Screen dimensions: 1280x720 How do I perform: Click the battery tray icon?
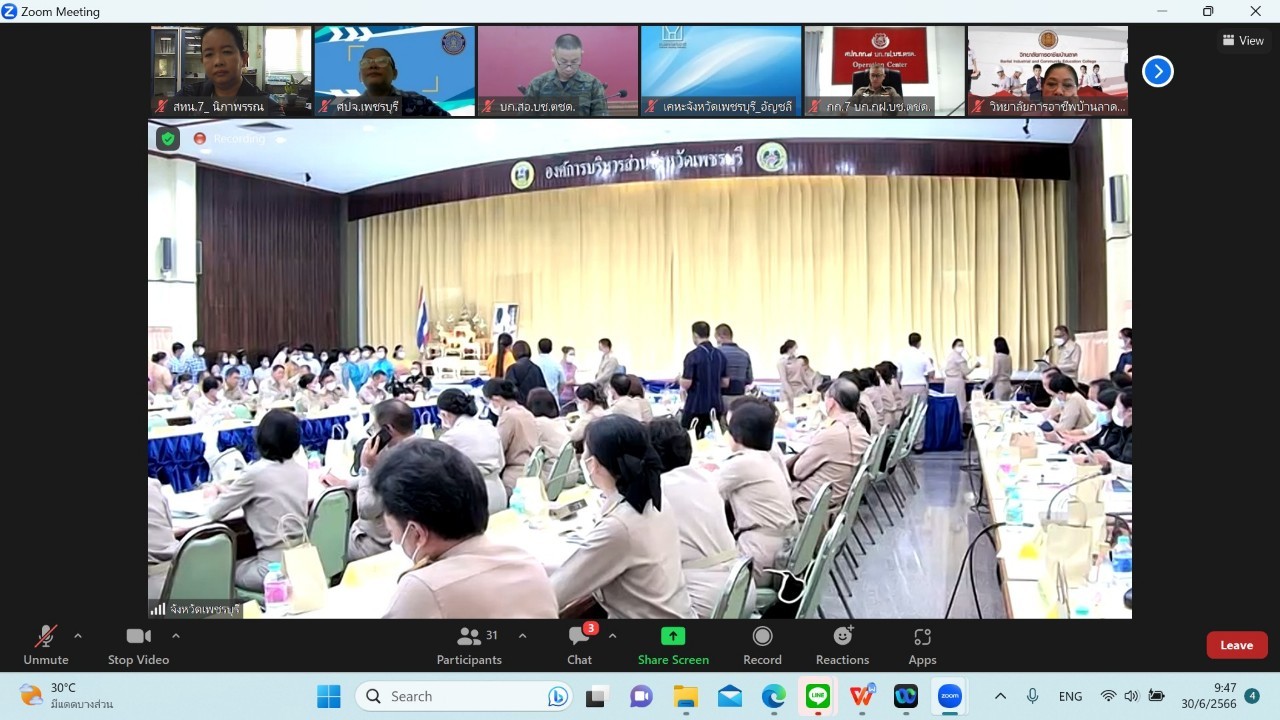coord(1157,696)
